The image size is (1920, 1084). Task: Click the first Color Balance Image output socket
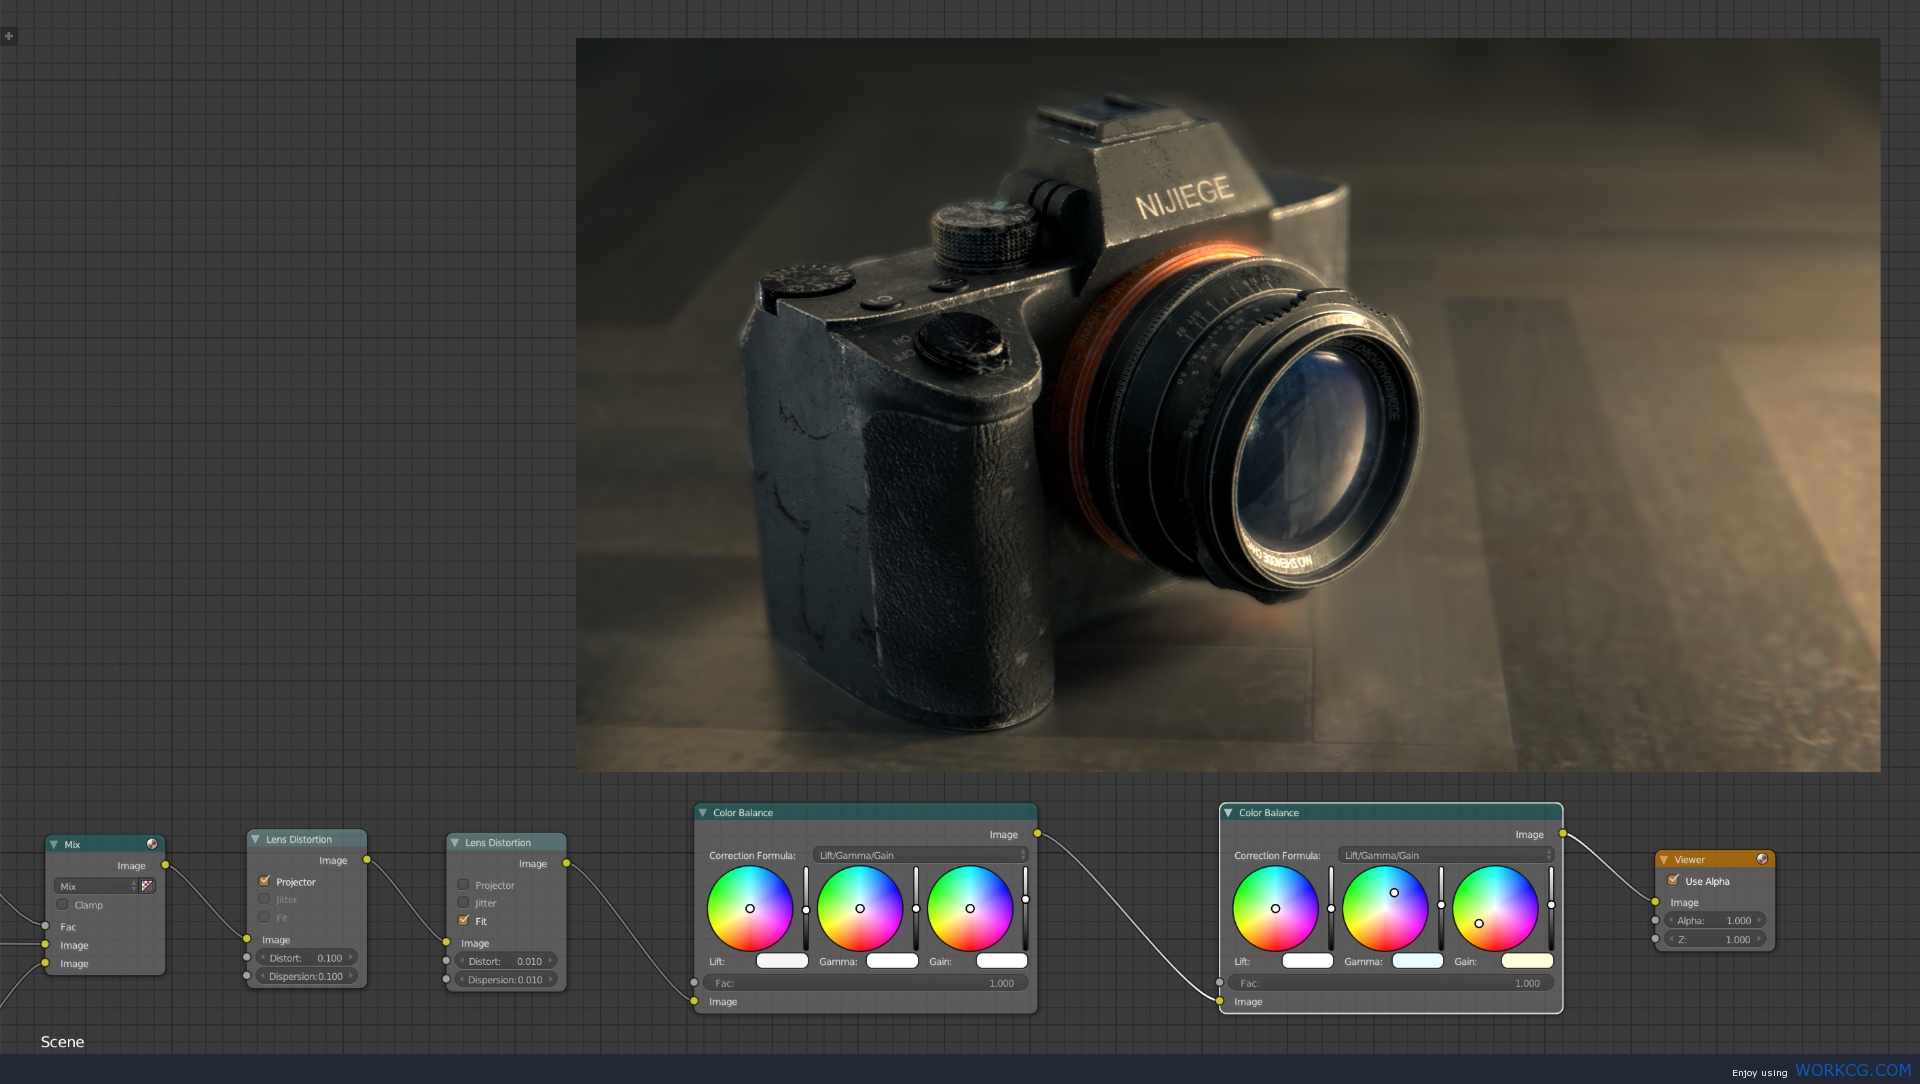pyautogui.click(x=1037, y=833)
